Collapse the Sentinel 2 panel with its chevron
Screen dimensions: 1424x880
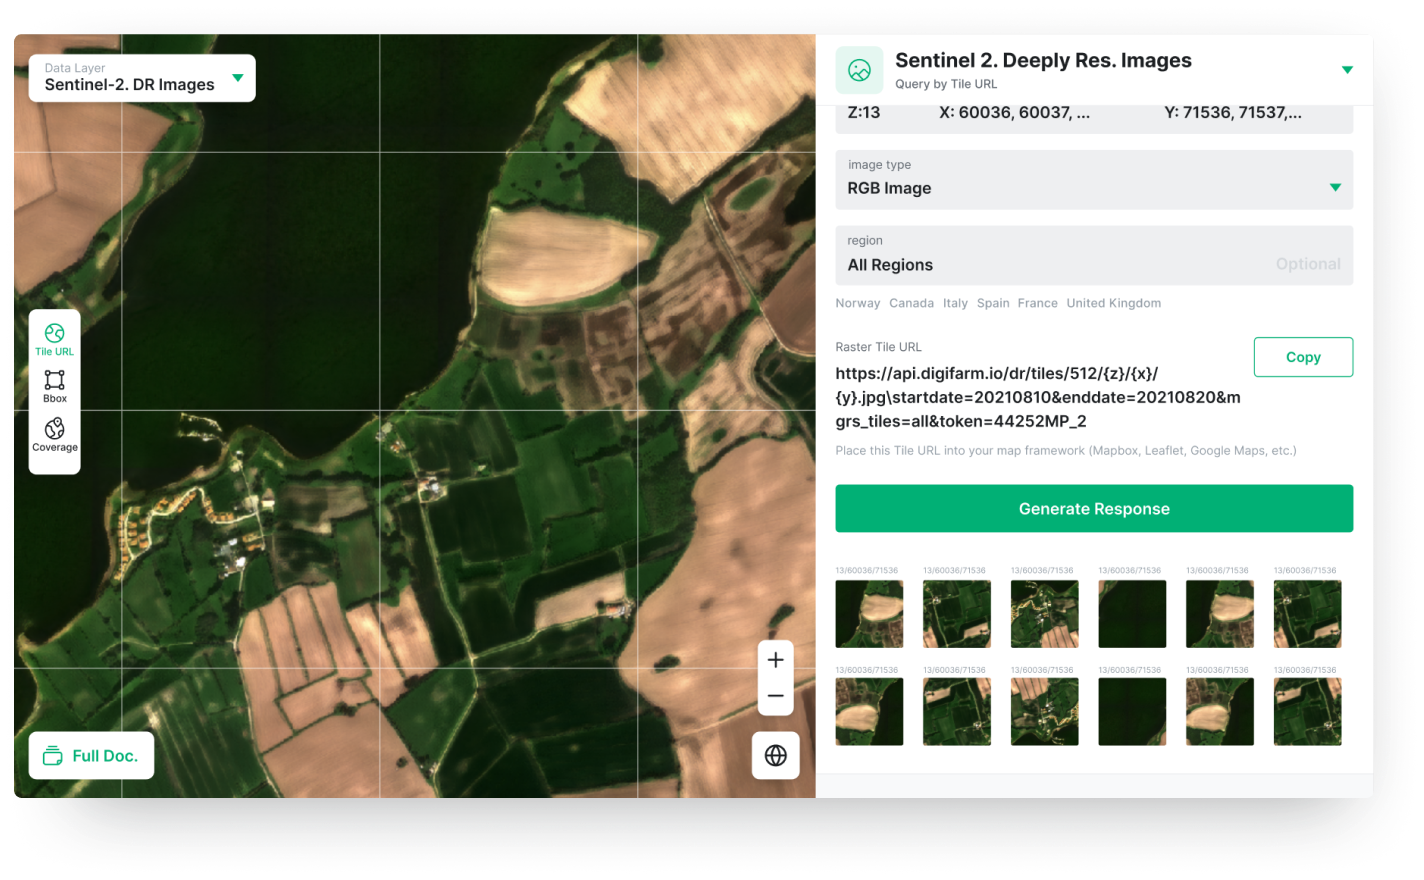[x=1348, y=70]
